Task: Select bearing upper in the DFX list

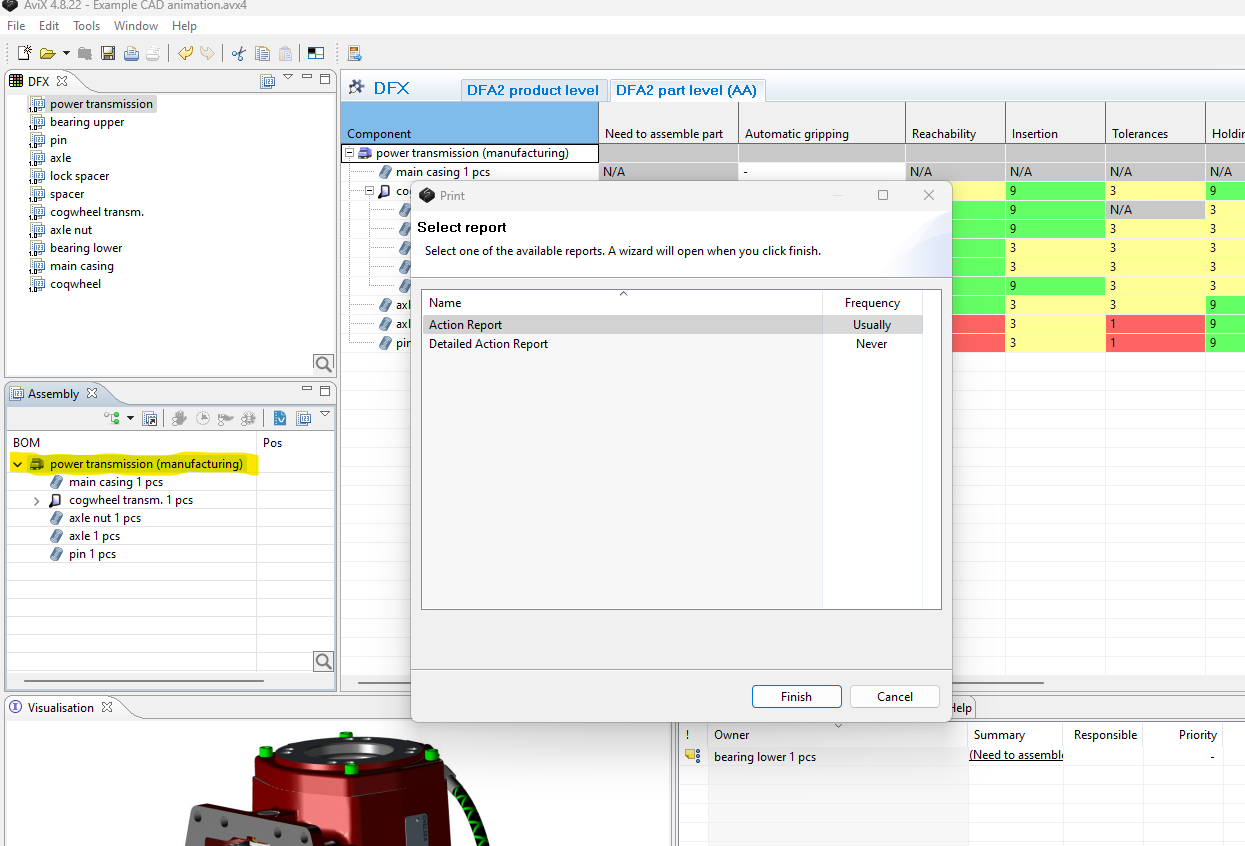Action: click(x=87, y=122)
